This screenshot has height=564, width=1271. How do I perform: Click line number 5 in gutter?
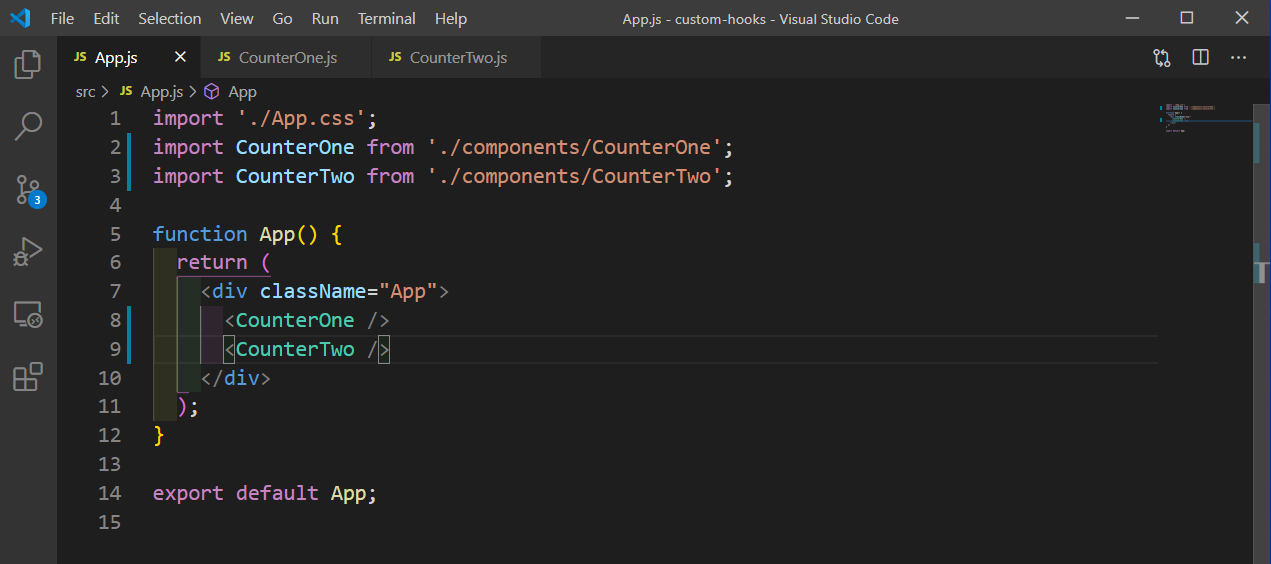115,234
